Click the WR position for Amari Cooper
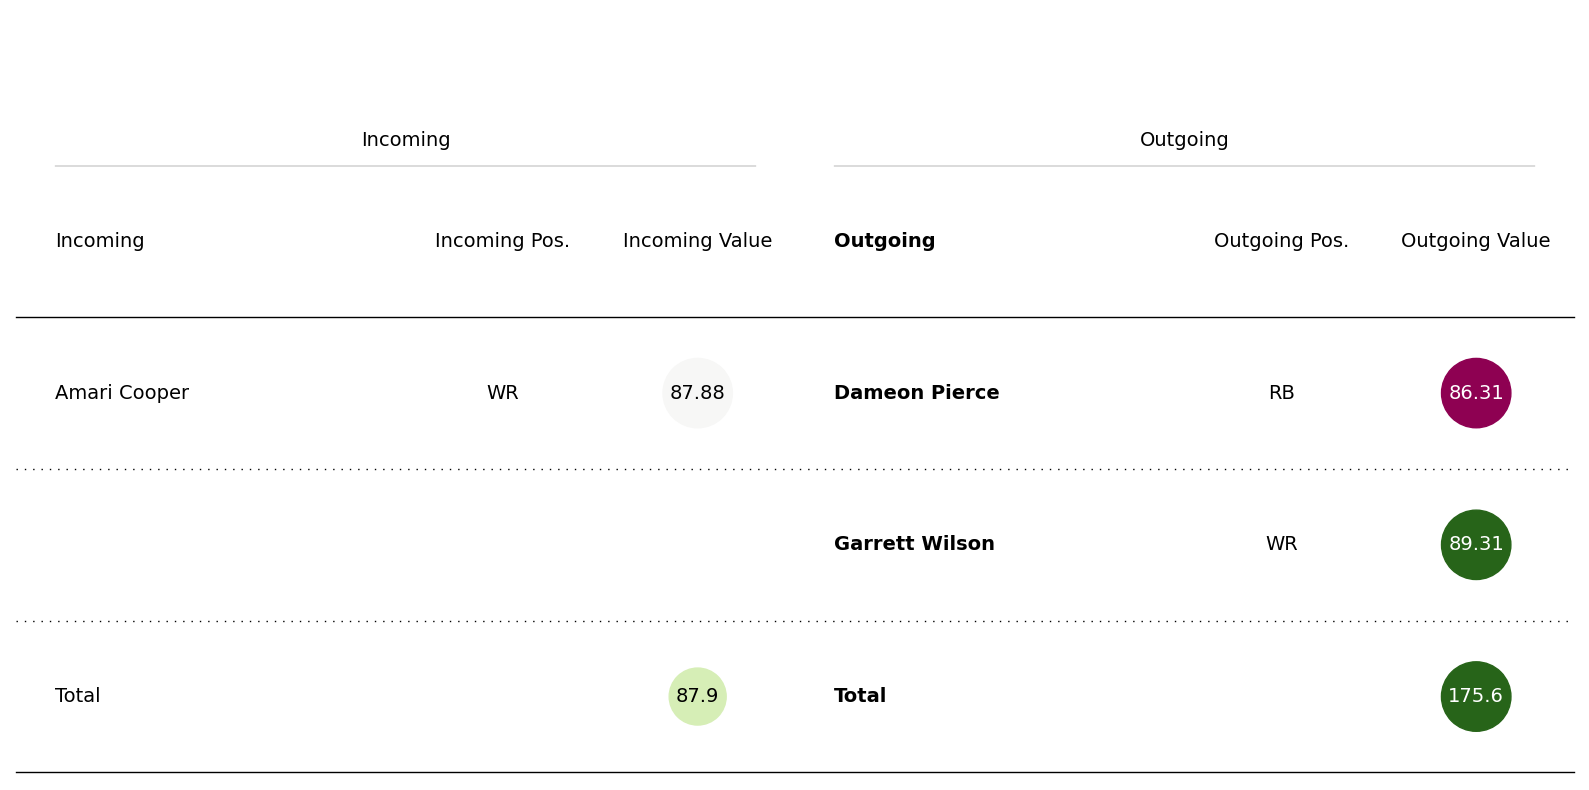1589x790 pixels. click(502, 393)
